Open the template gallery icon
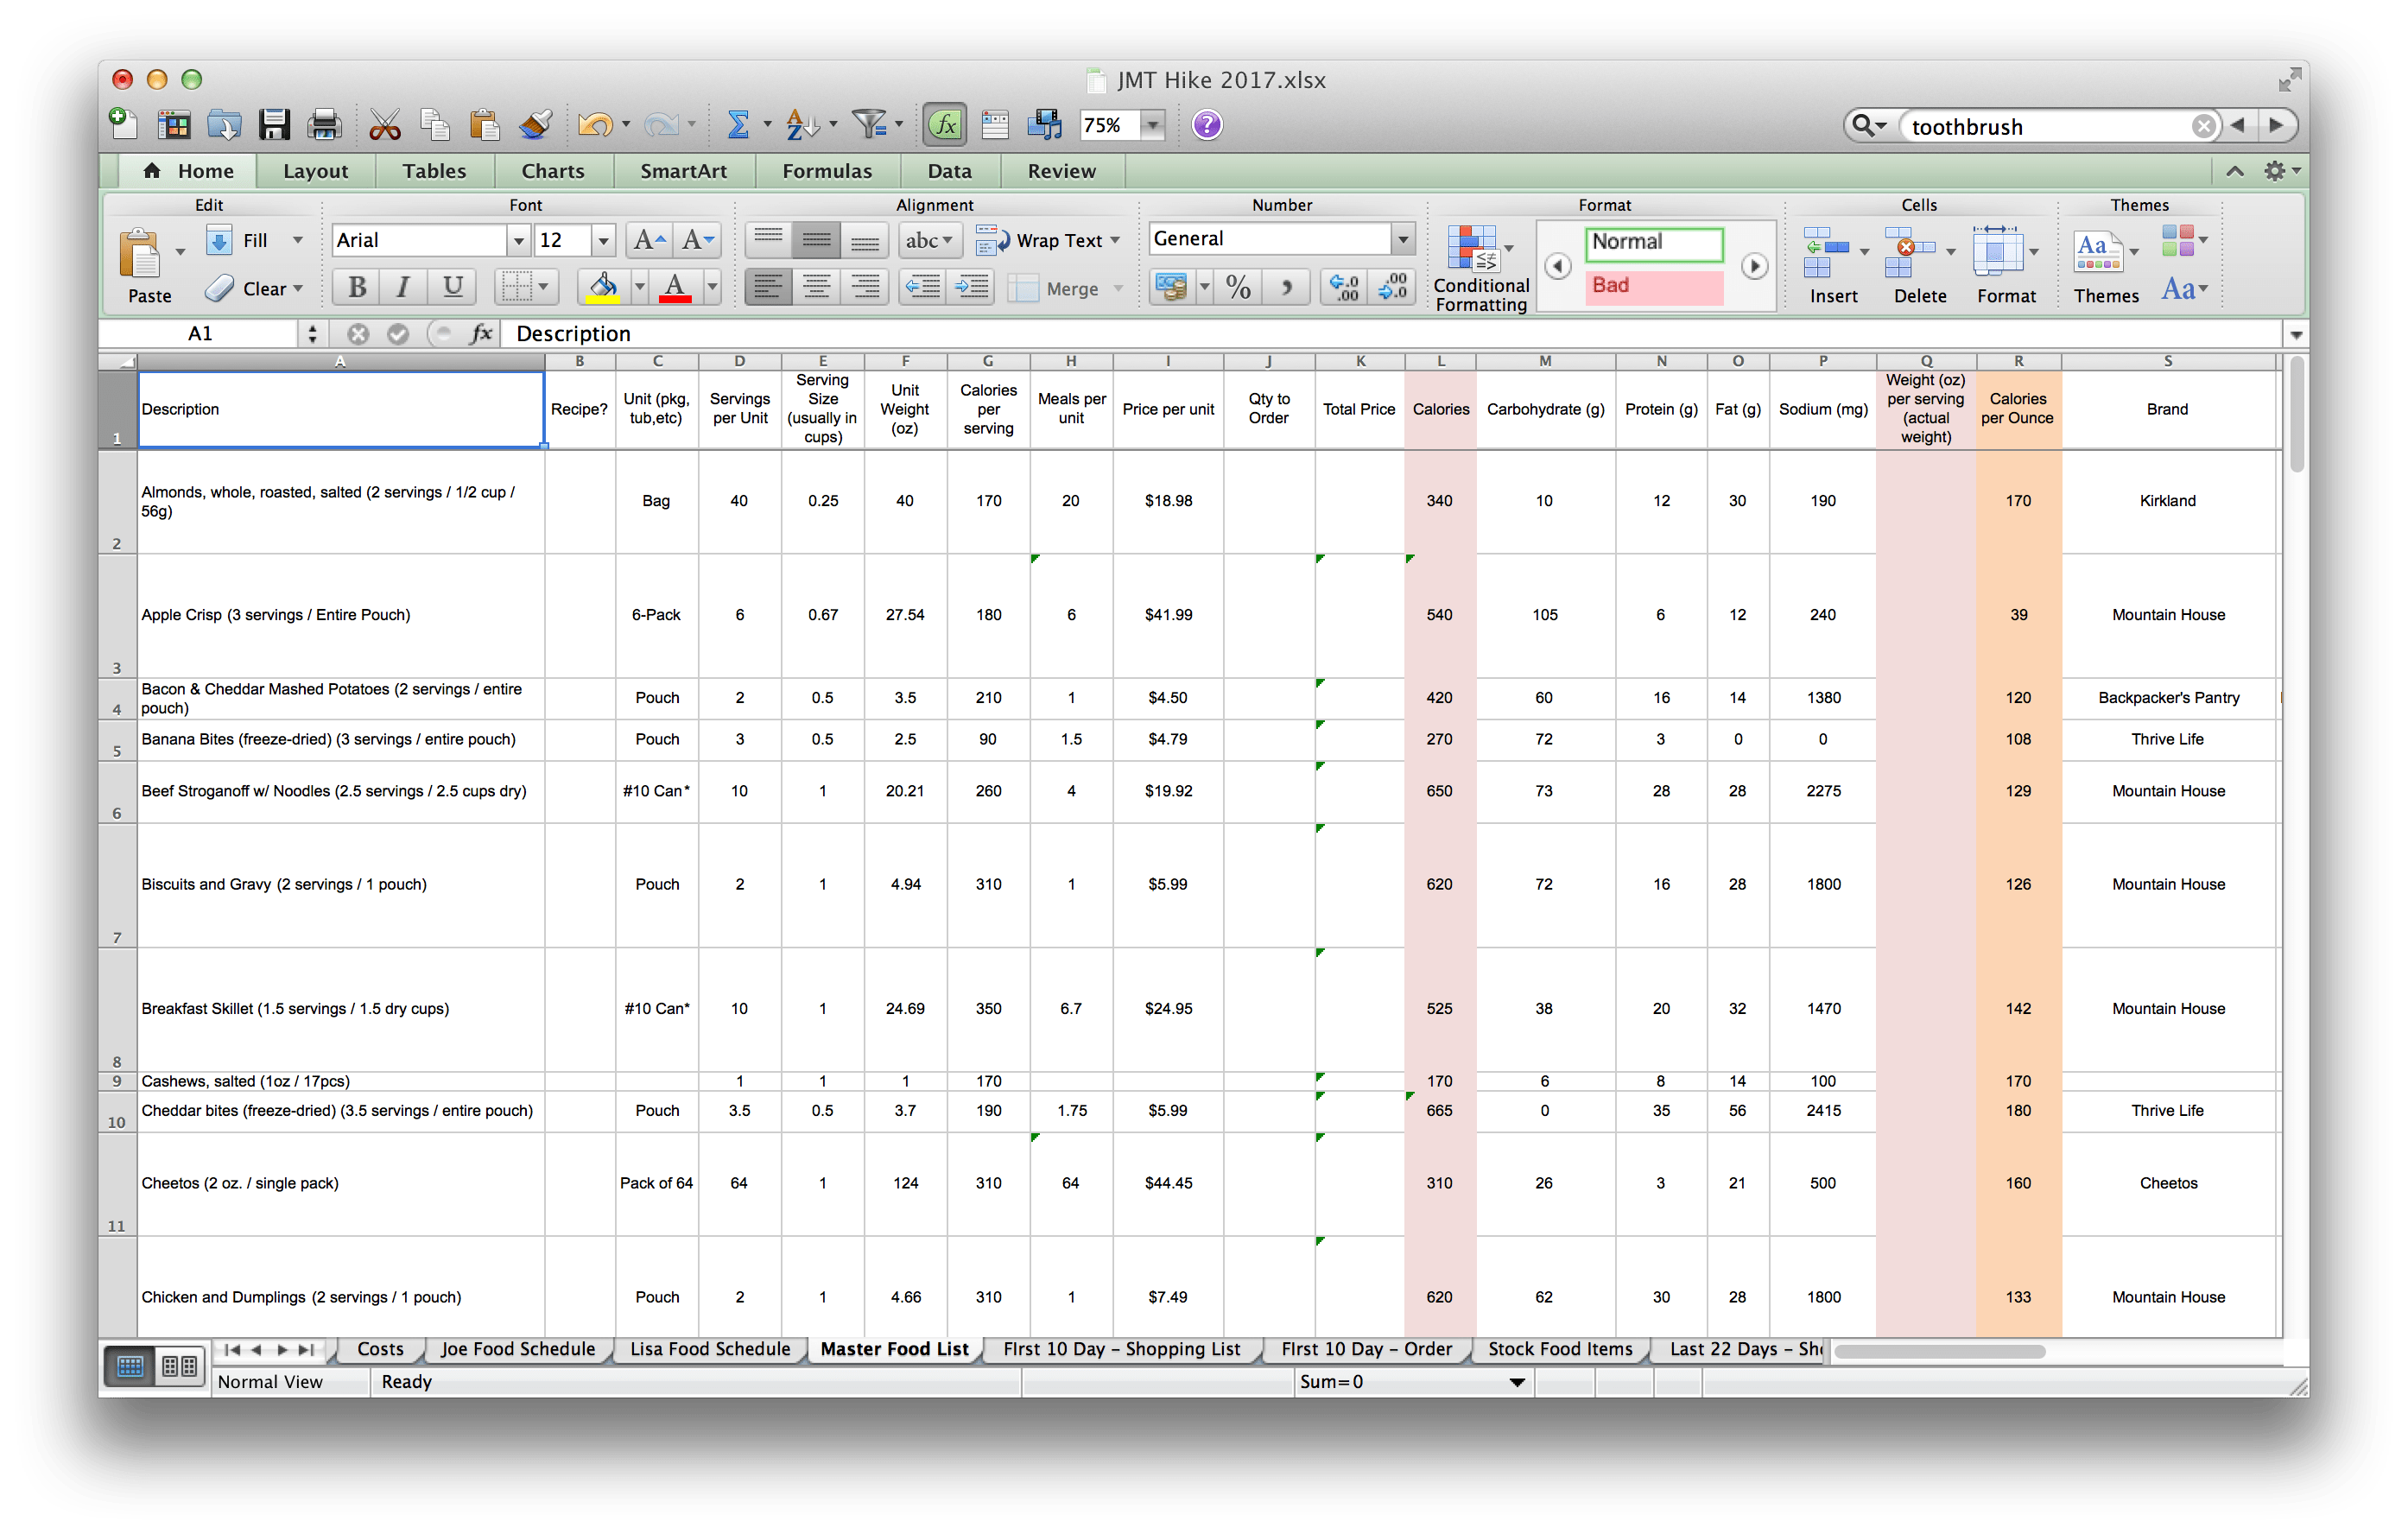 174,125
